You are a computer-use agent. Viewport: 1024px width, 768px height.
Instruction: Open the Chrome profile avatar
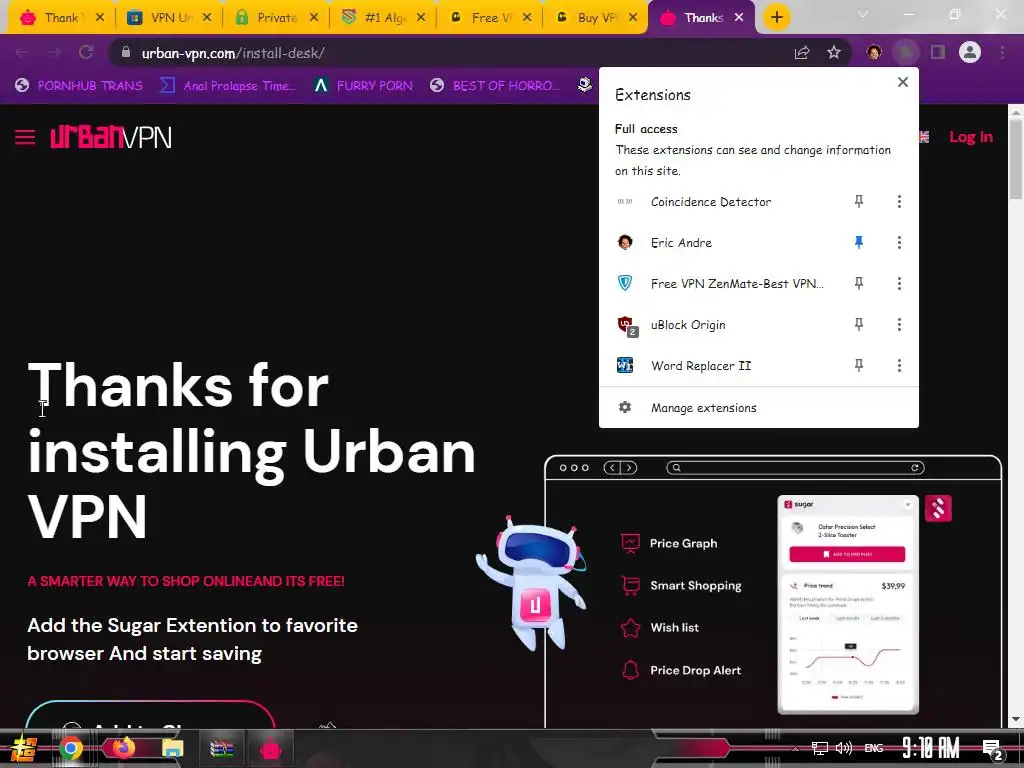click(x=970, y=53)
